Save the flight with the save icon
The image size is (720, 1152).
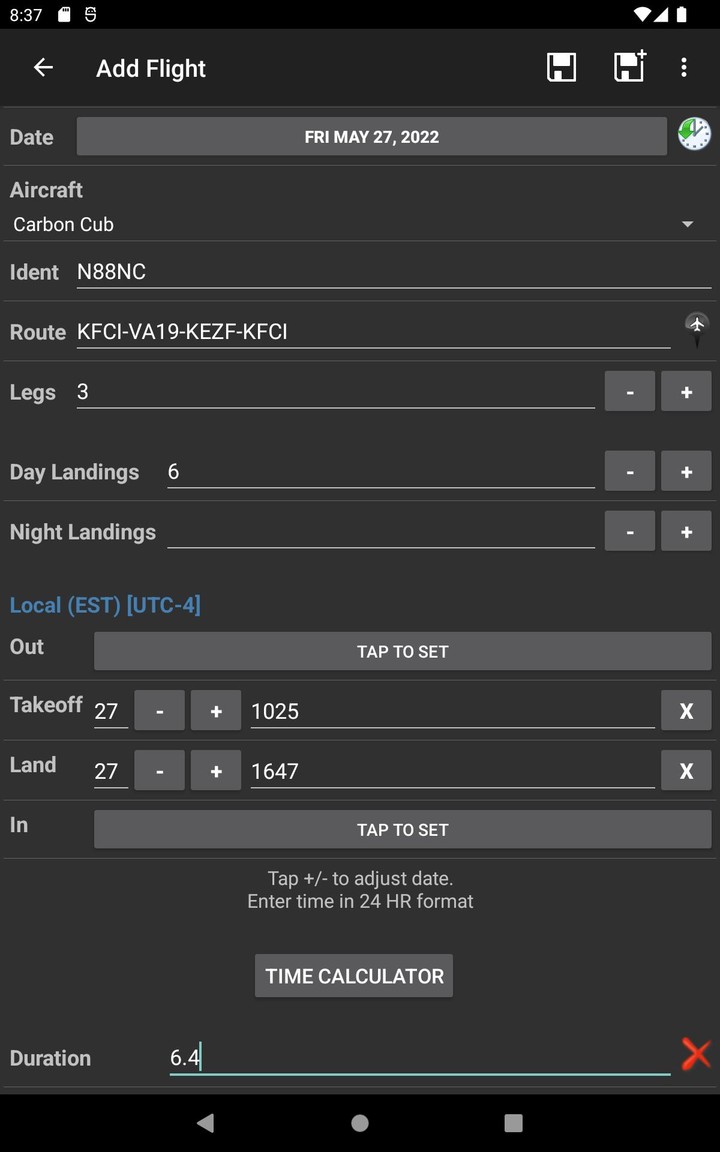pos(561,67)
